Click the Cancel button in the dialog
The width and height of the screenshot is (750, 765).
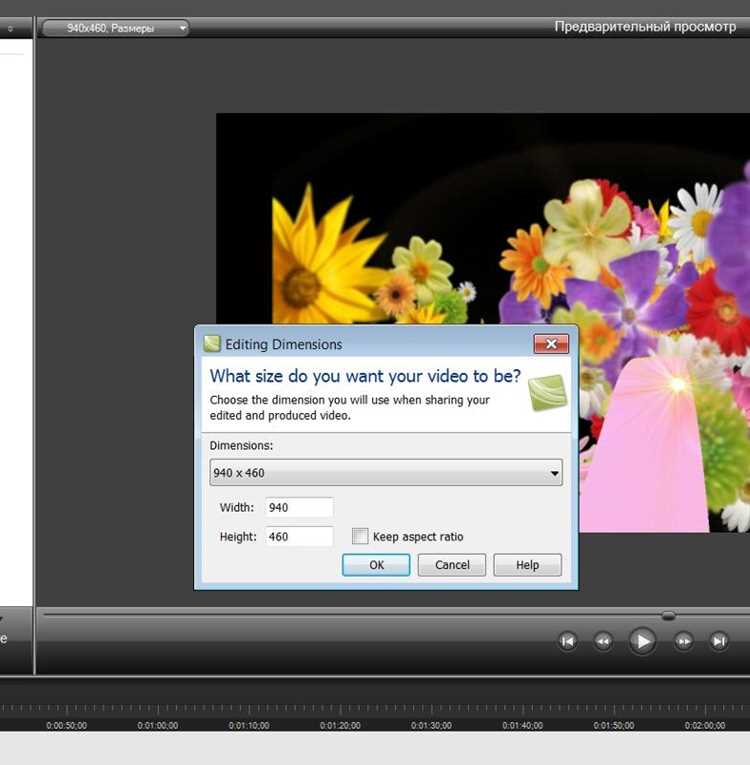(x=452, y=565)
